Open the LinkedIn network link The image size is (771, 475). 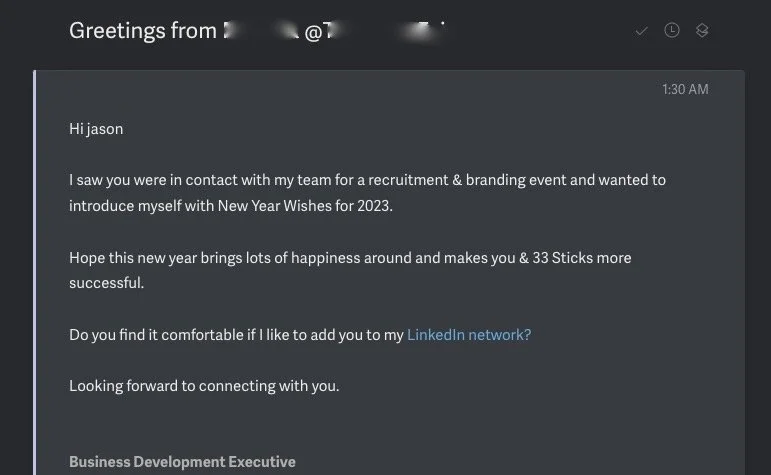[x=468, y=335]
